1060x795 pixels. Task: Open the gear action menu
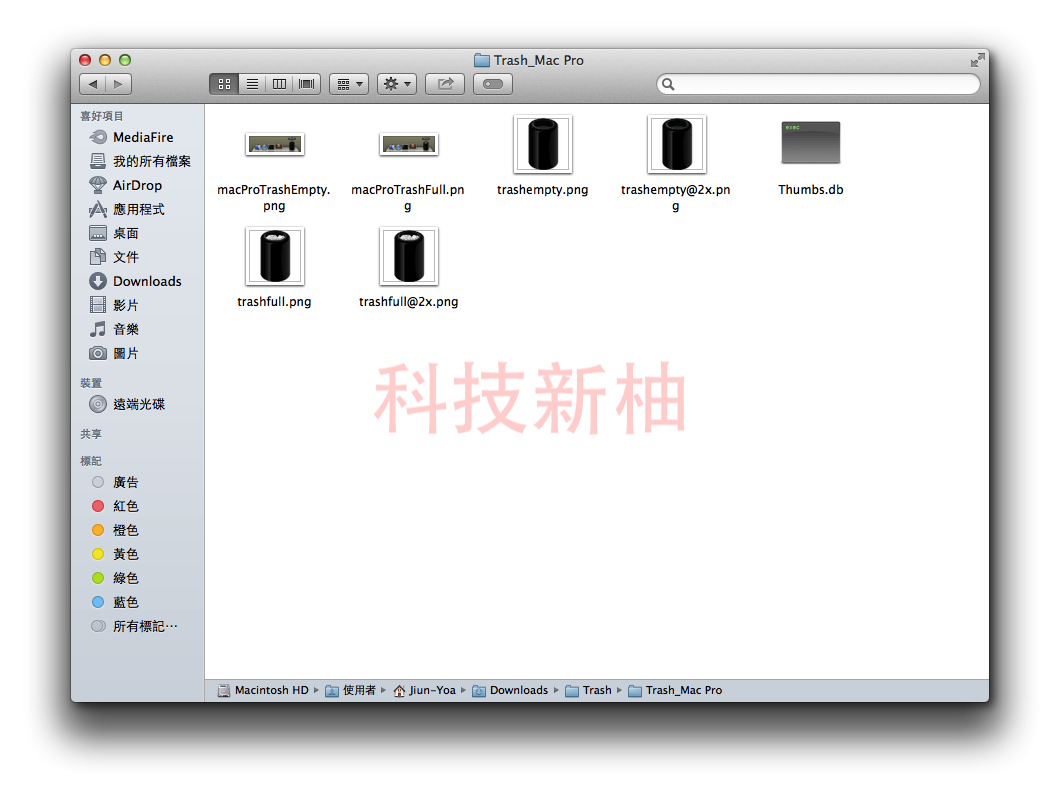pos(397,84)
